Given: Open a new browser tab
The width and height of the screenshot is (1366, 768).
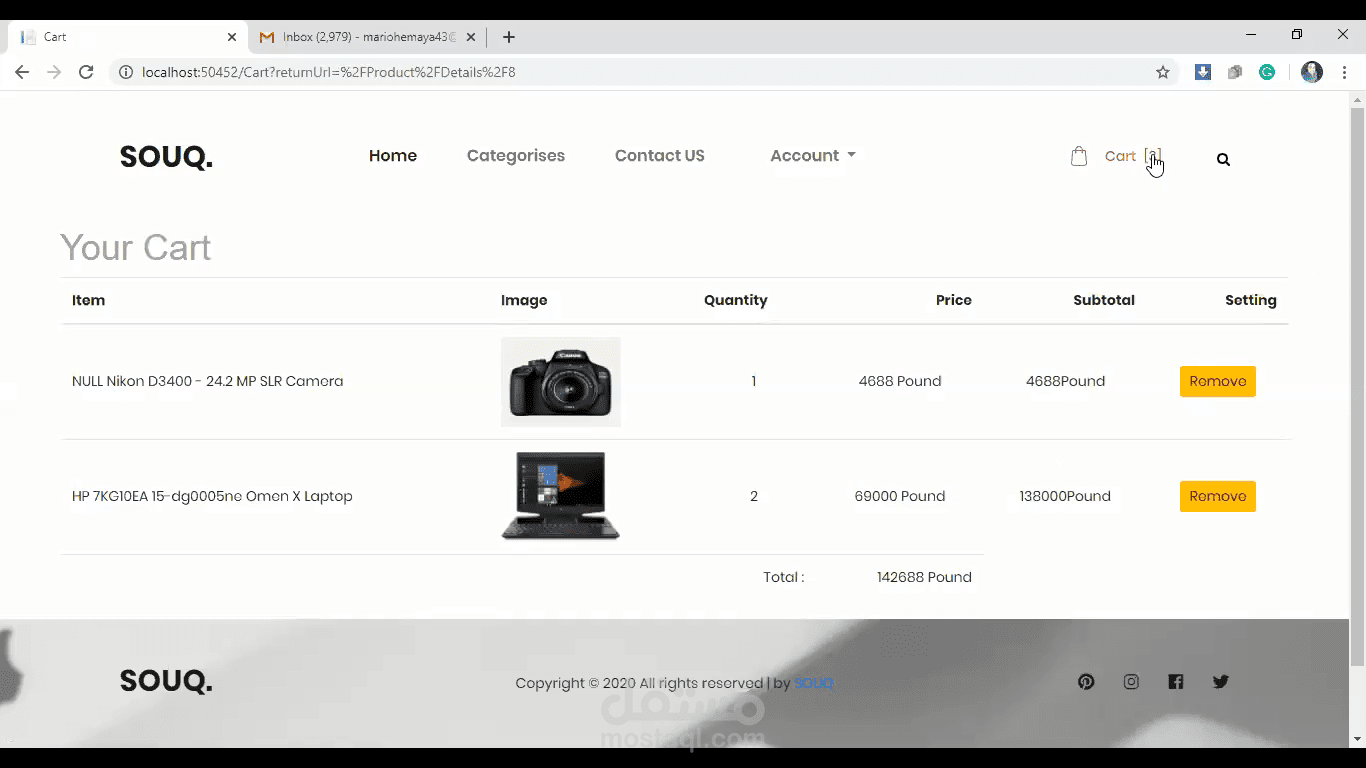Looking at the screenshot, I should coord(509,37).
